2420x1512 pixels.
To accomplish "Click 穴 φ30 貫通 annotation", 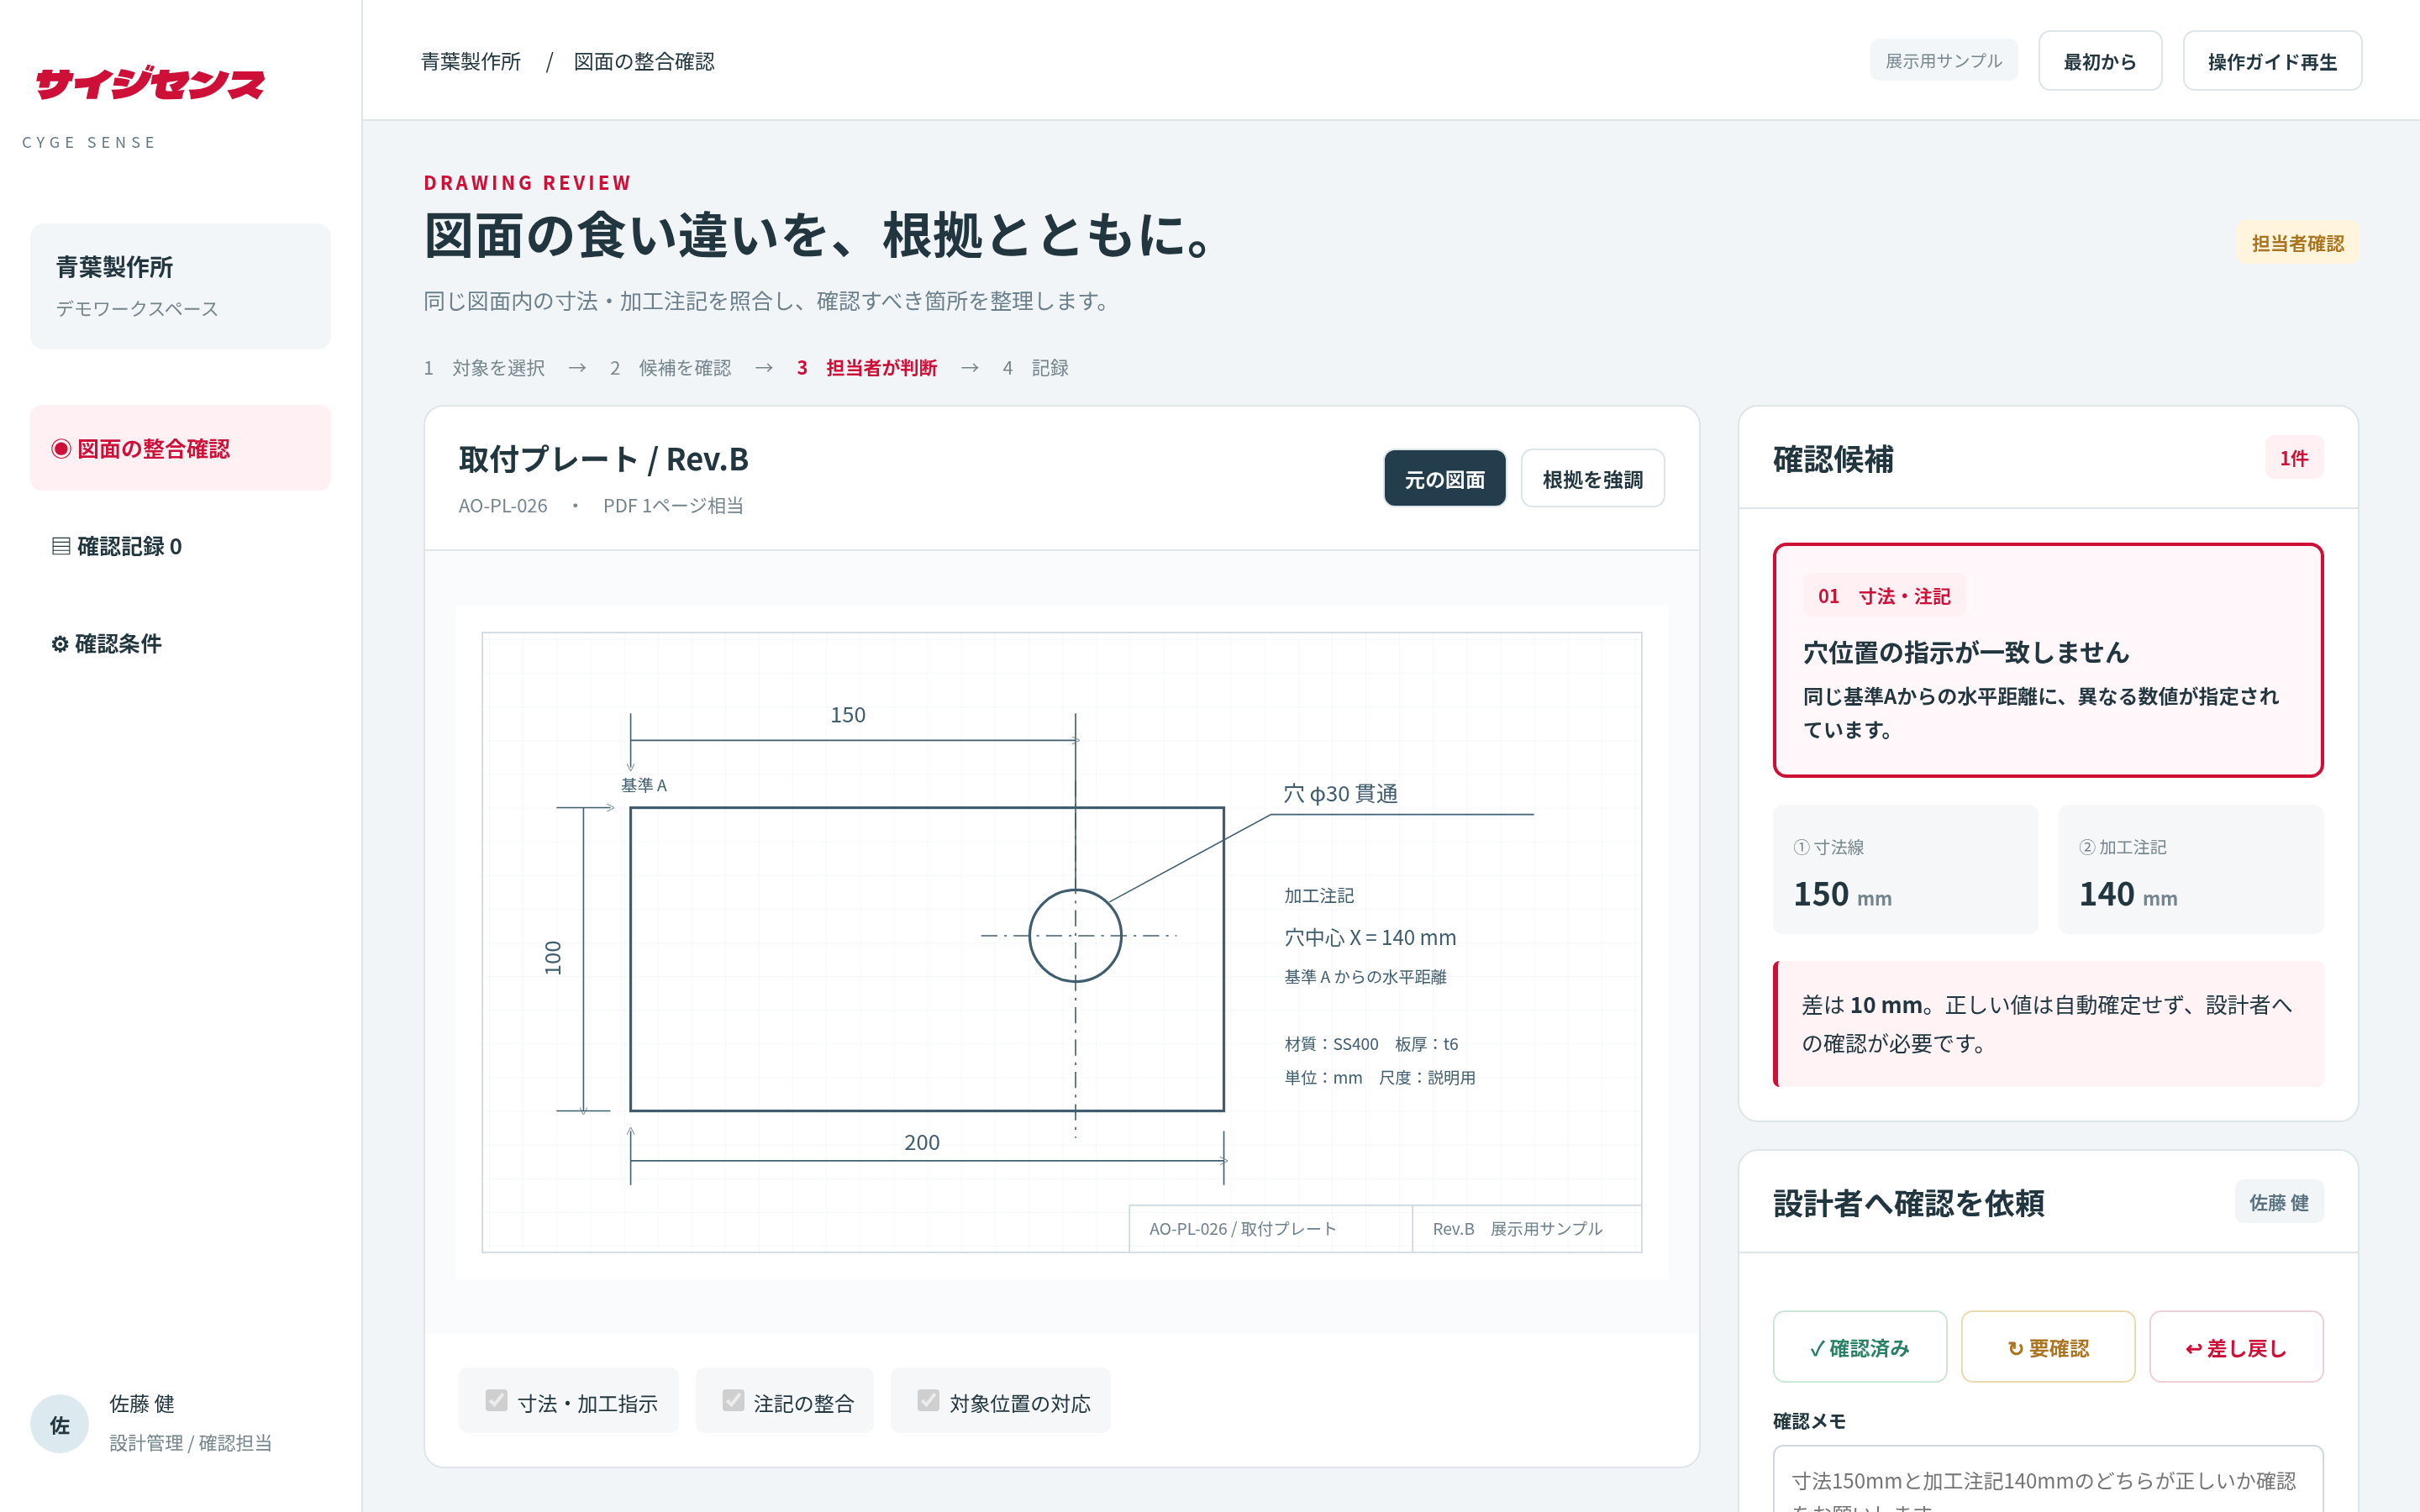I will pos(1341,794).
